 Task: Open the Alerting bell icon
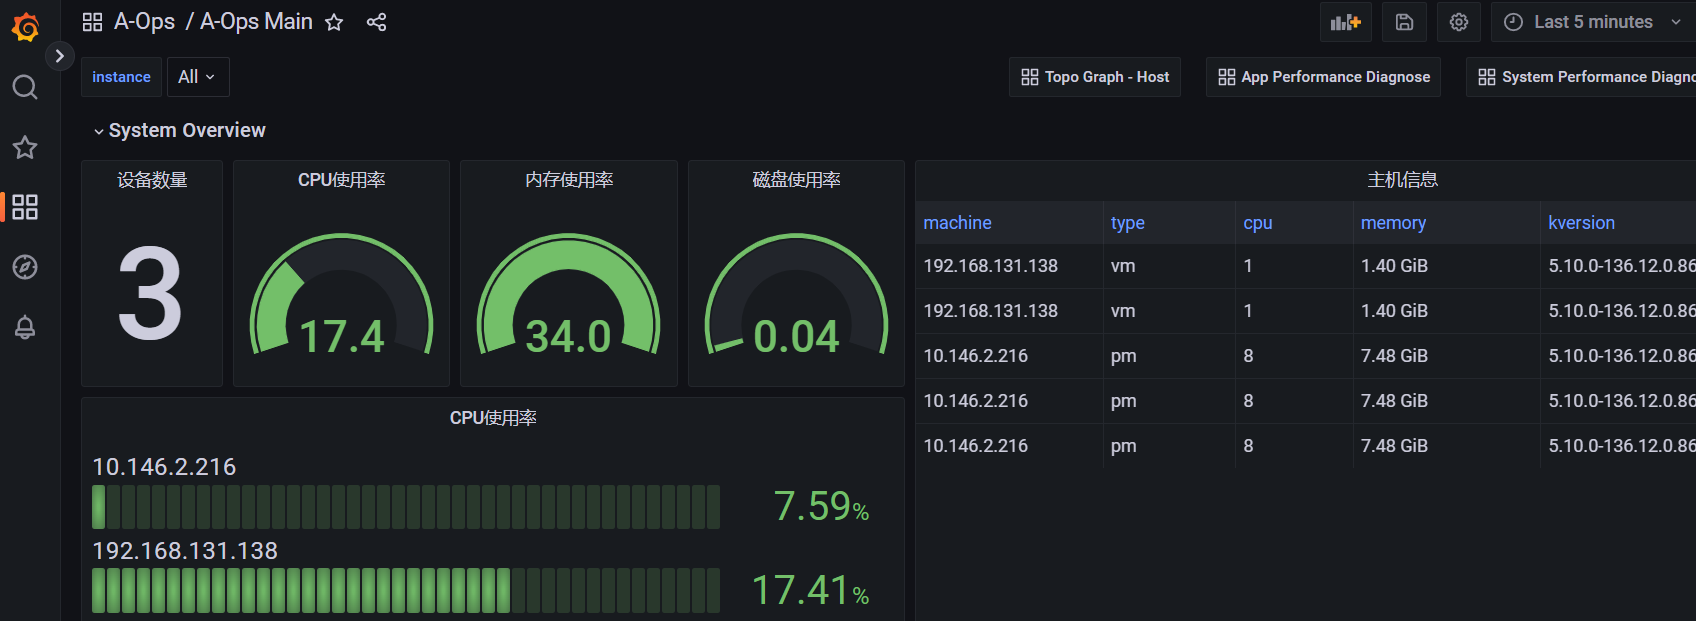pos(25,327)
